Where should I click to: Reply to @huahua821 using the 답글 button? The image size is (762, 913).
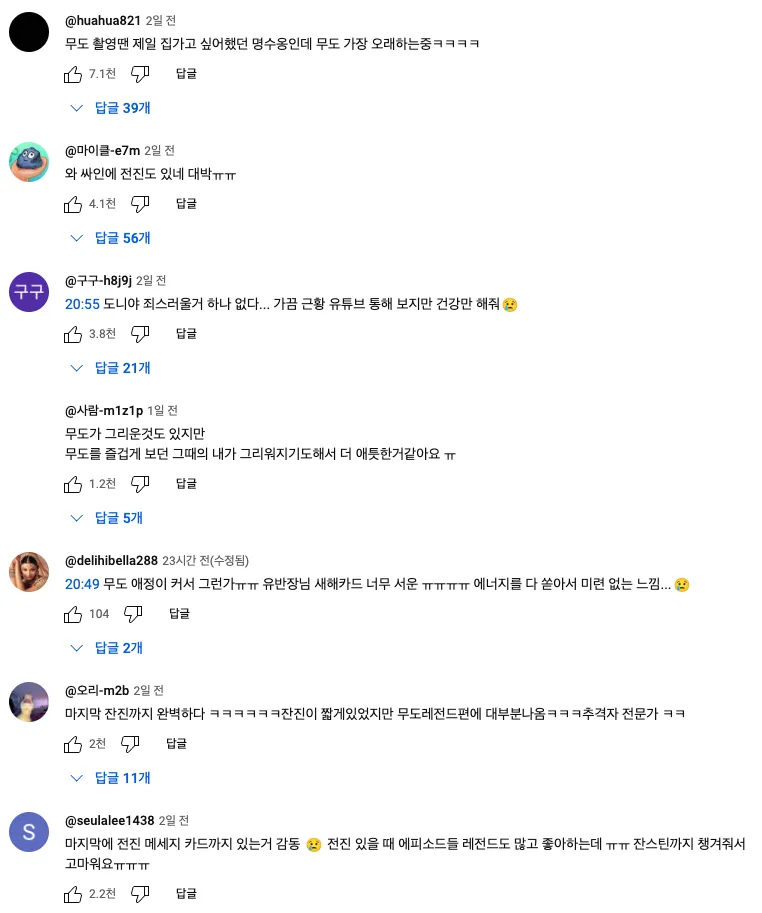186,73
